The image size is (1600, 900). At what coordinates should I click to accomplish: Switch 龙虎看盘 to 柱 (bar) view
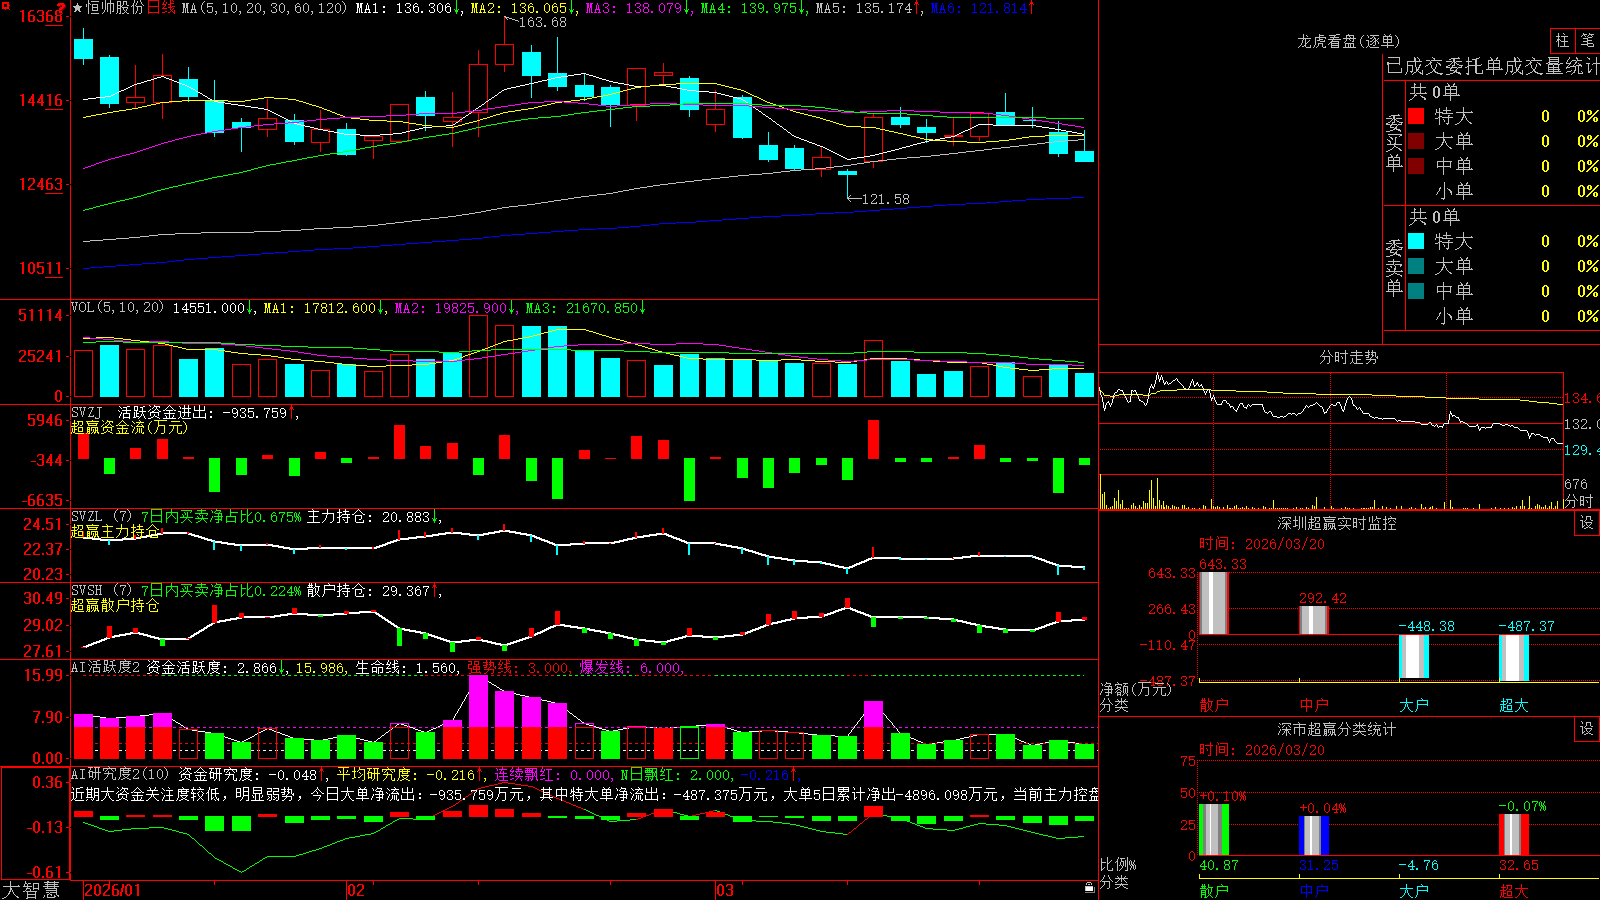[1562, 40]
